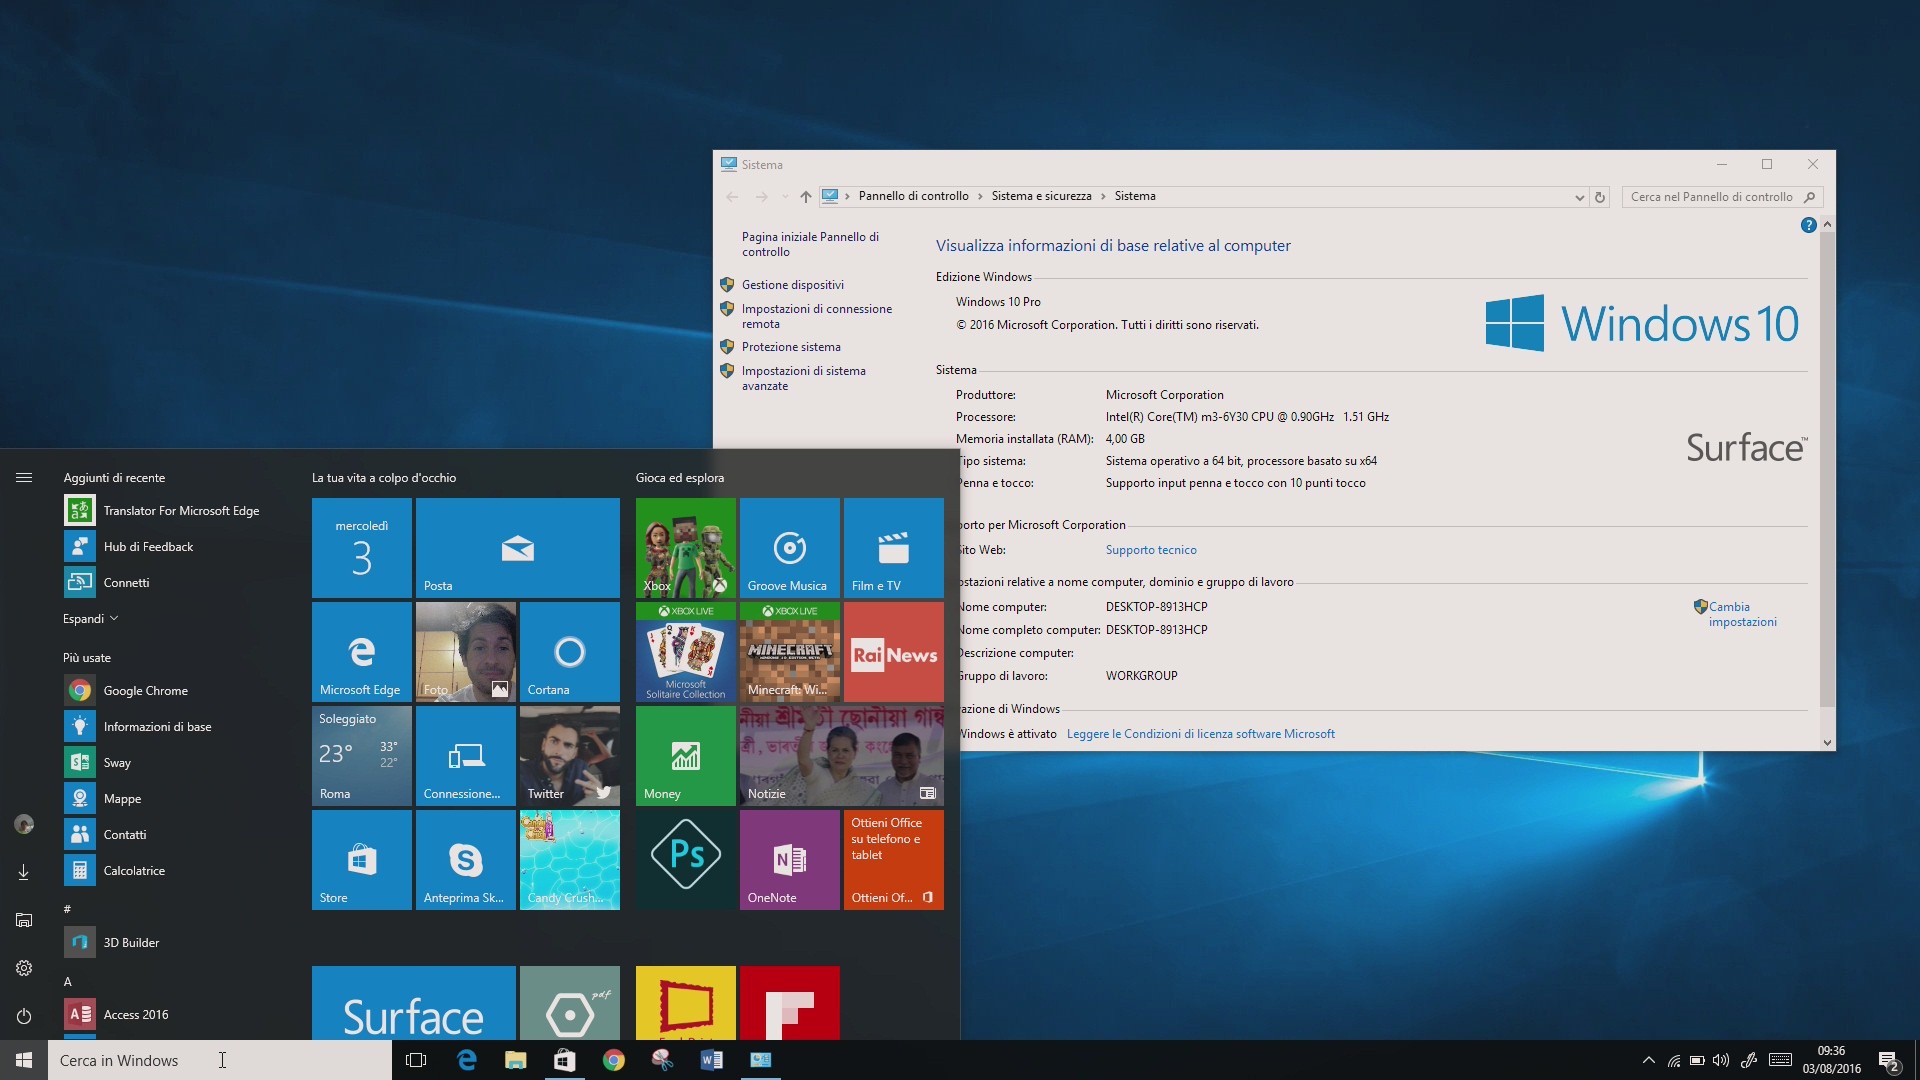Open Pannello di controllo from the breadcrumb
Image resolution: width=1920 pixels, height=1080 pixels.
(x=914, y=195)
